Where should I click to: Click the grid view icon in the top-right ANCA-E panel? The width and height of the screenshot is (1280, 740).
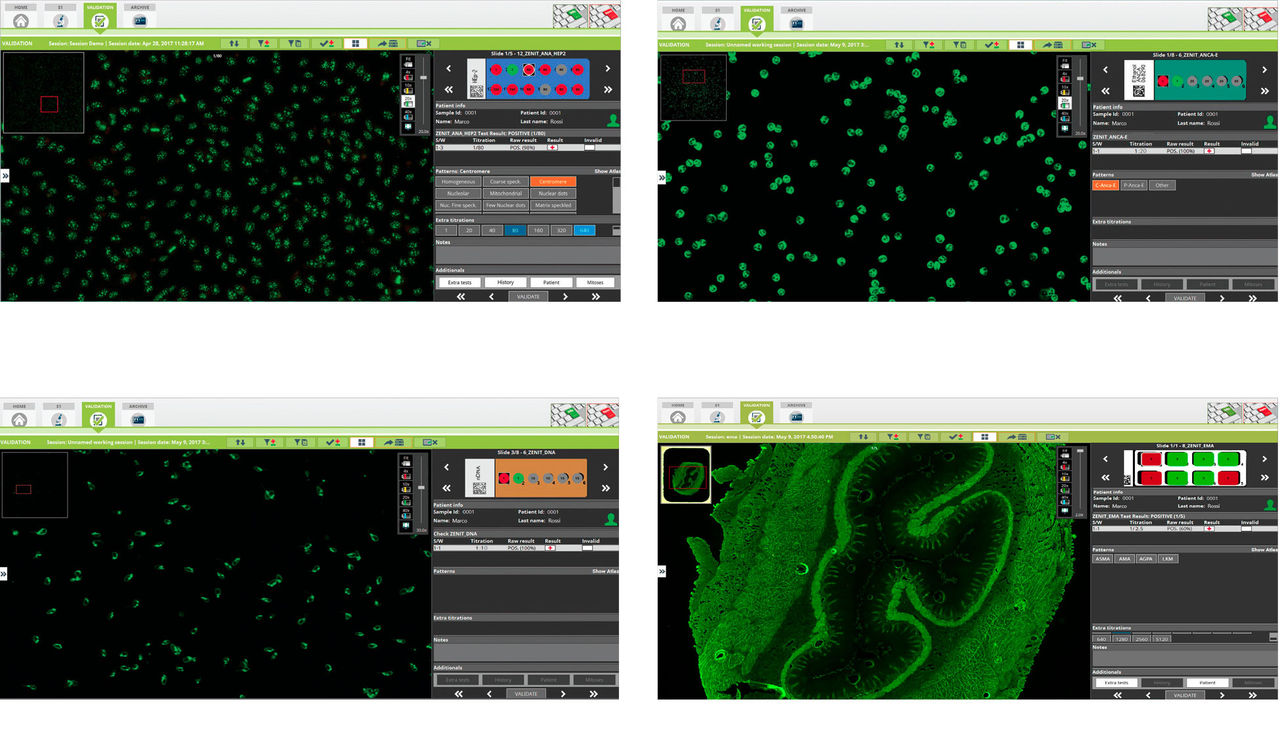point(1020,45)
